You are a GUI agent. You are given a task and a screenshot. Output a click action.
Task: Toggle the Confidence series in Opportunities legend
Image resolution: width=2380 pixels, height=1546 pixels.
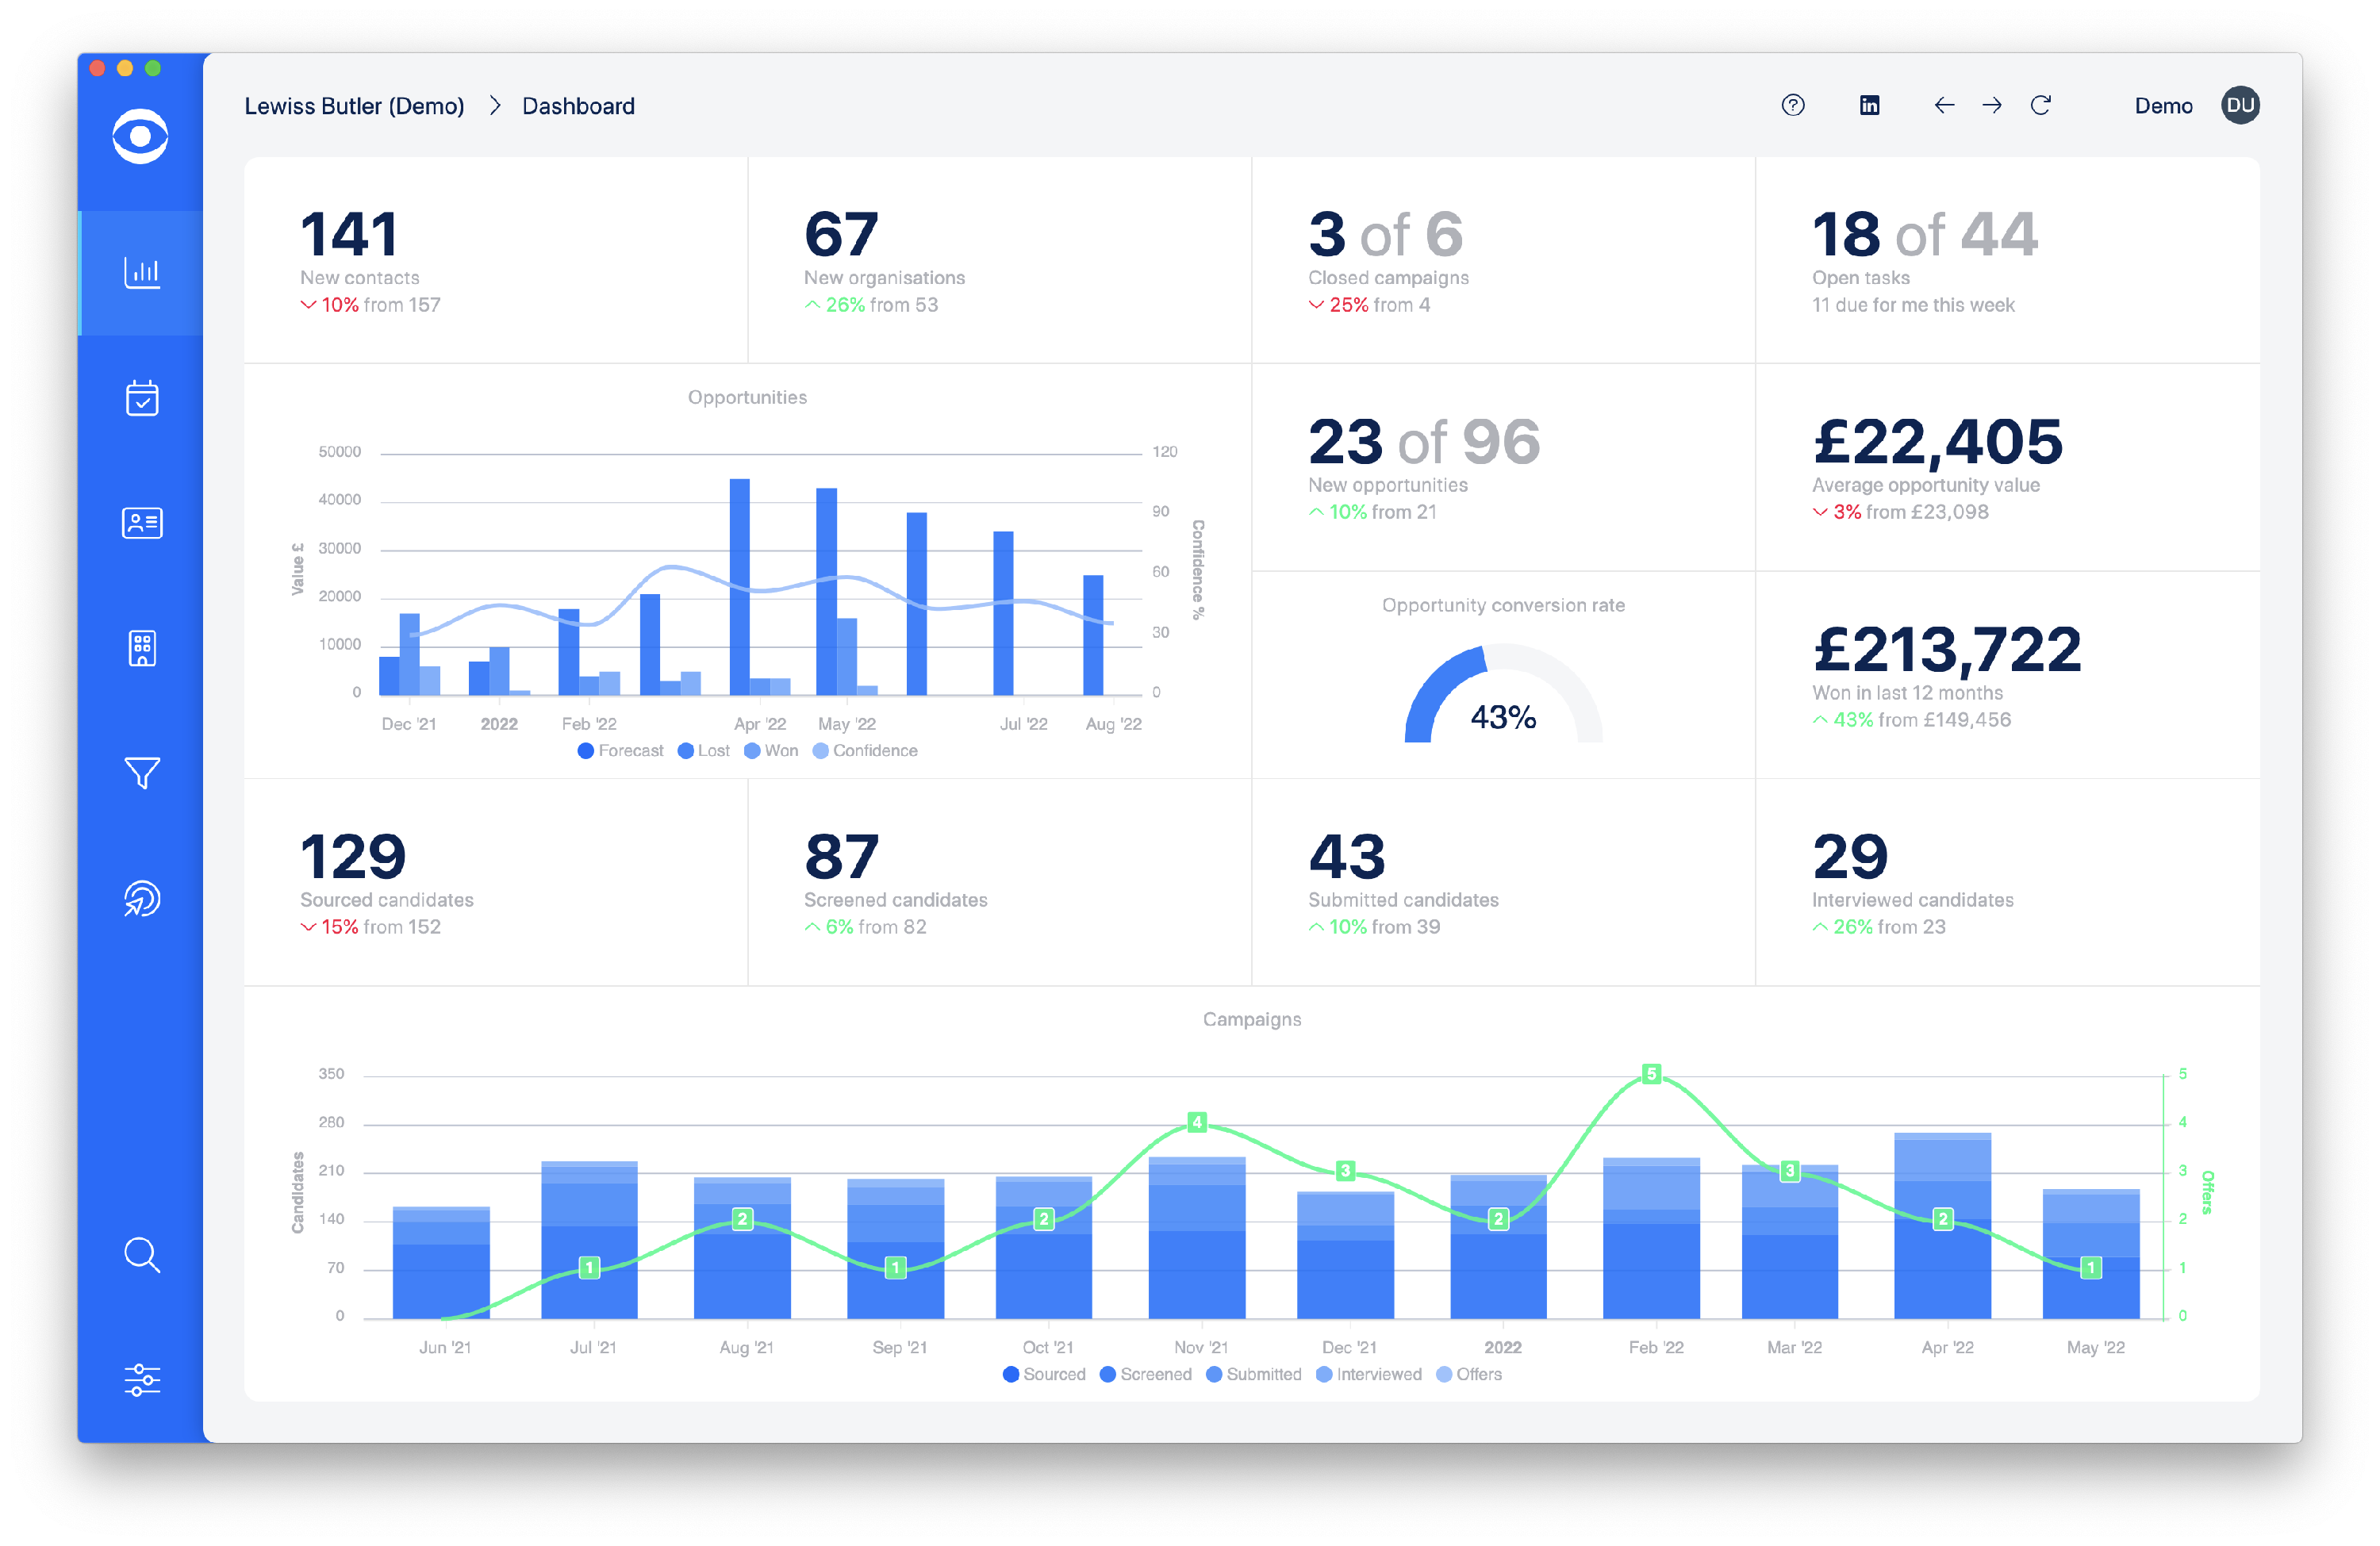point(866,750)
